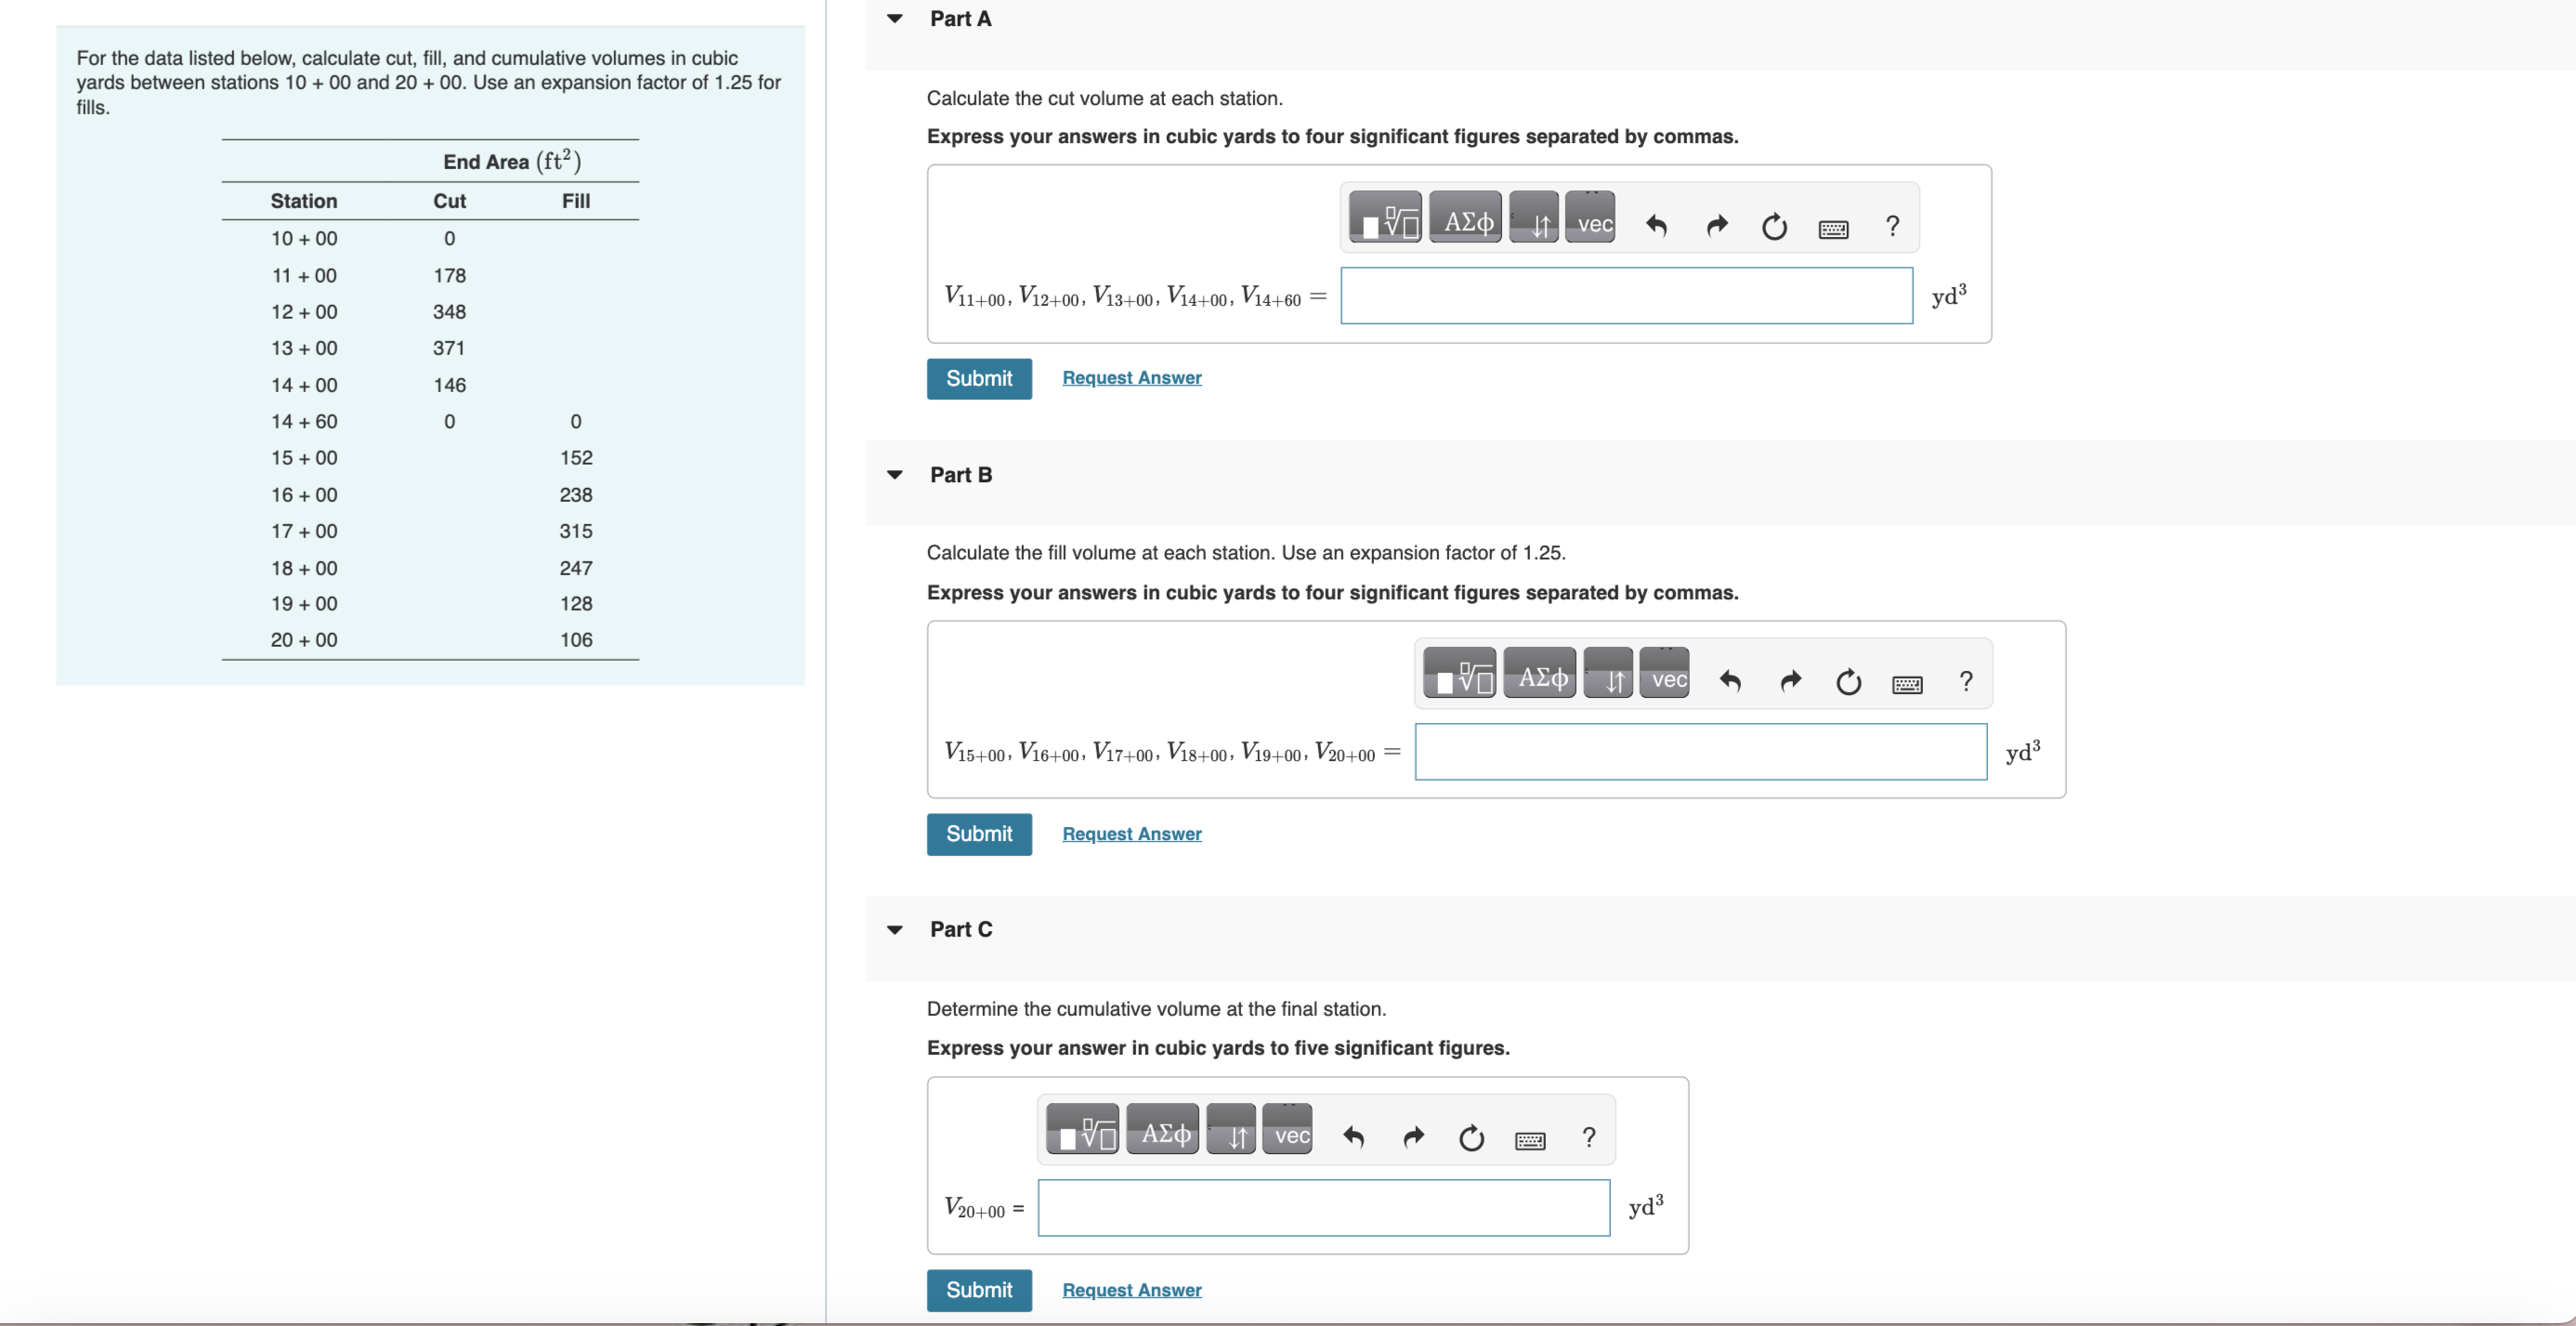
Task: Collapse the Part A section
Action: click(x=895, y=19)
